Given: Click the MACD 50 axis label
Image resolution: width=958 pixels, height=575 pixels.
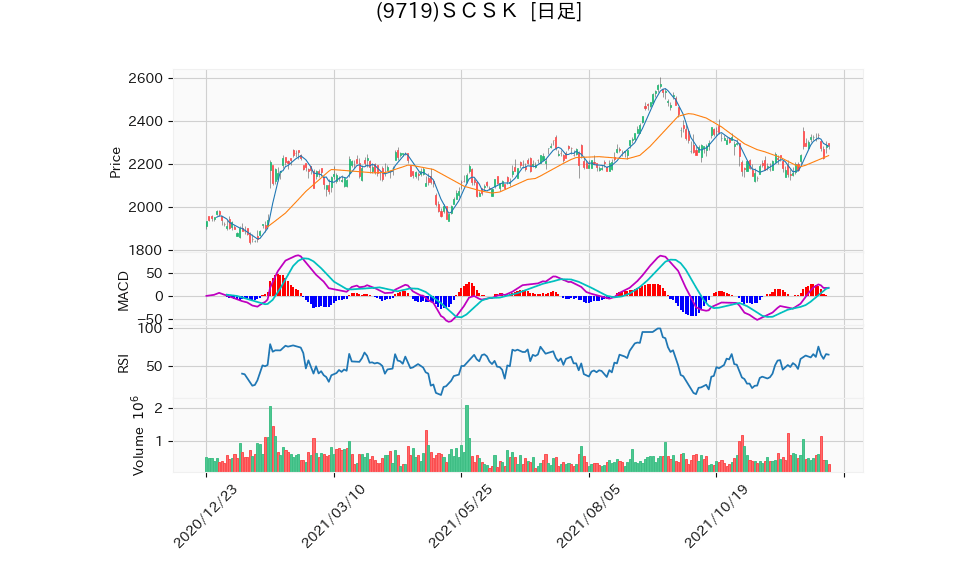Looking at the screenshot, I should click(x=155, y=274).
